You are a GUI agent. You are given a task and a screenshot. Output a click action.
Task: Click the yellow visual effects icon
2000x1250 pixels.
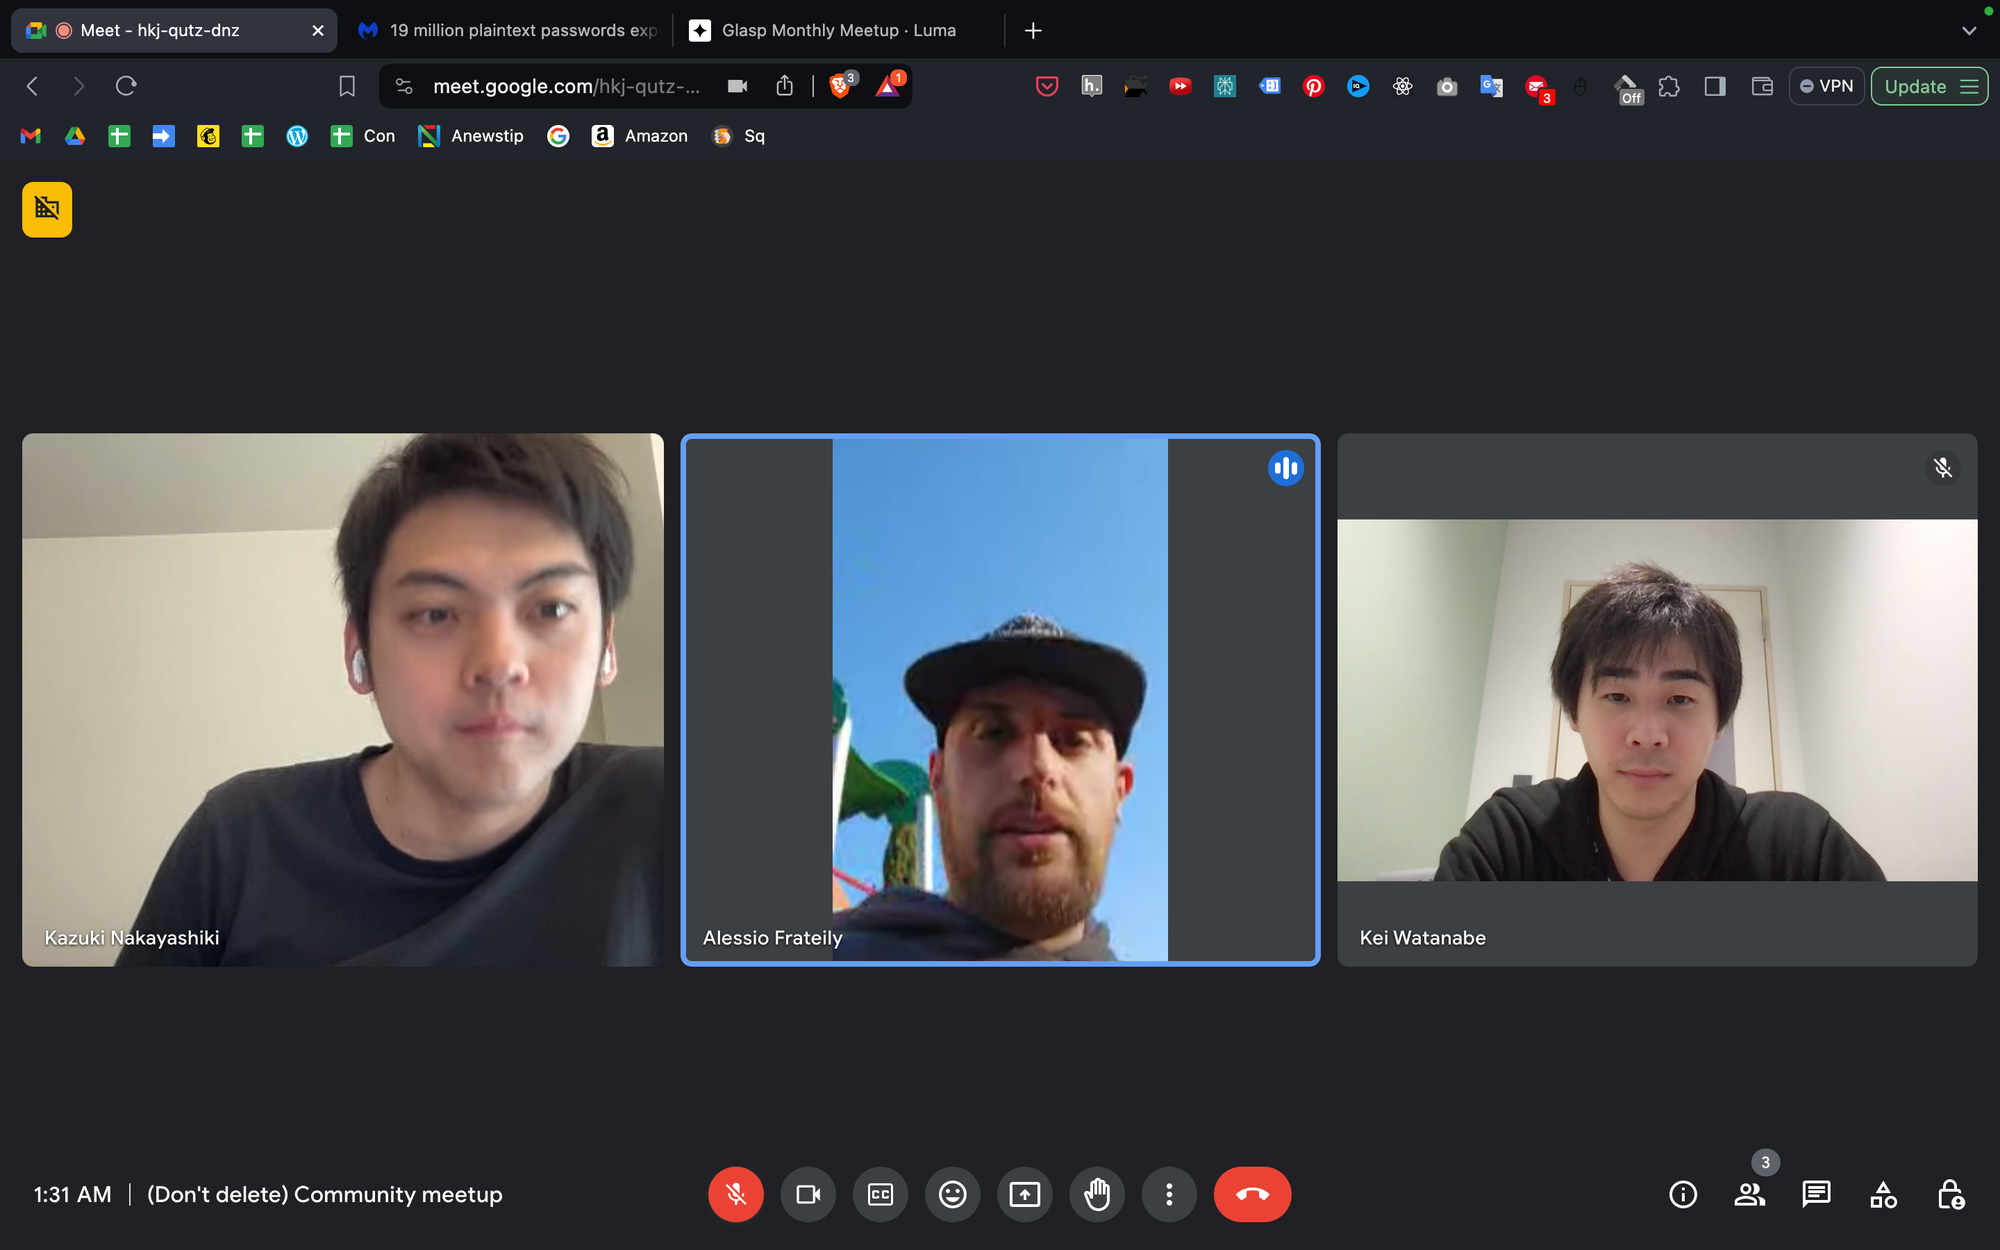coord(47,209)
